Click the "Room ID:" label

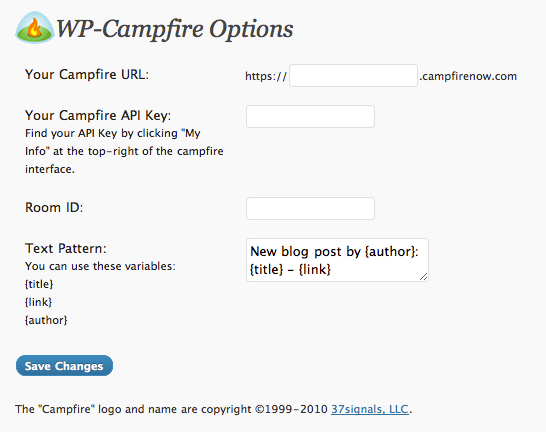click(54, 207)
